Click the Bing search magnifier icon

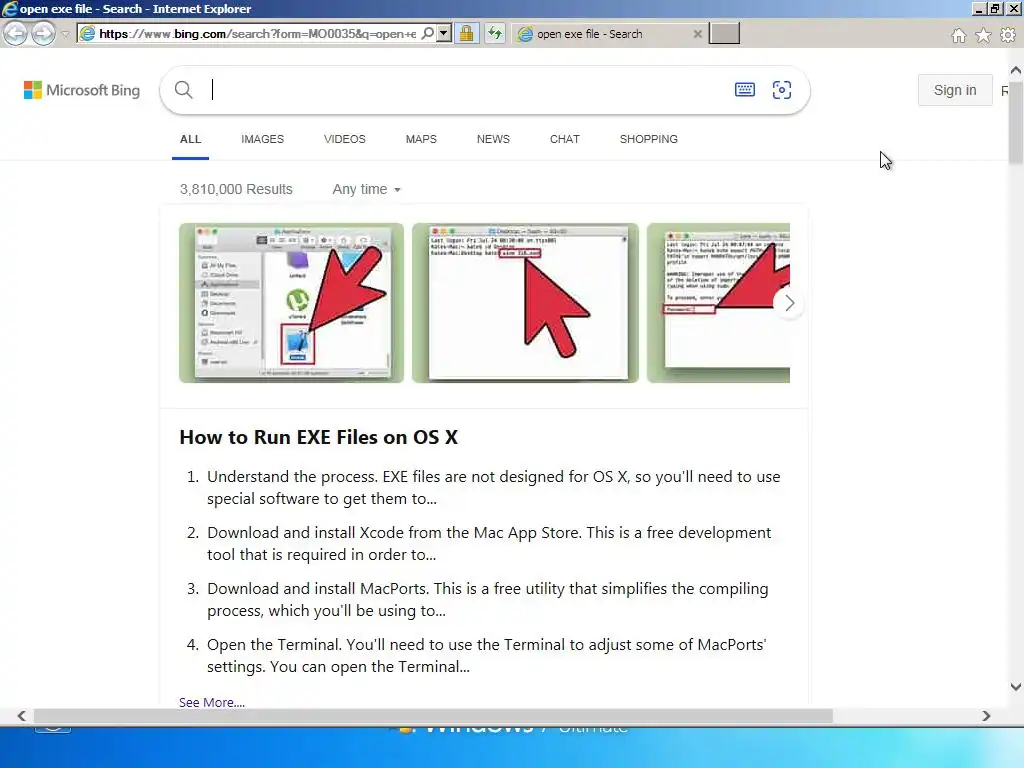[184, 90]
